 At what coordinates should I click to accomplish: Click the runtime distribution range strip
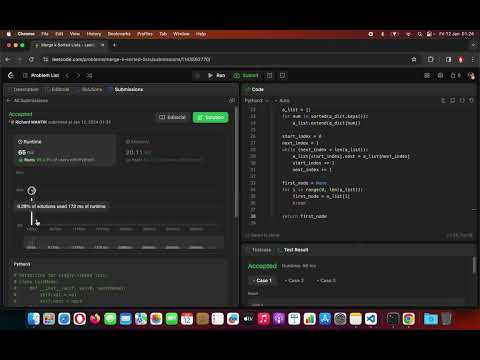tap(124, 243)
